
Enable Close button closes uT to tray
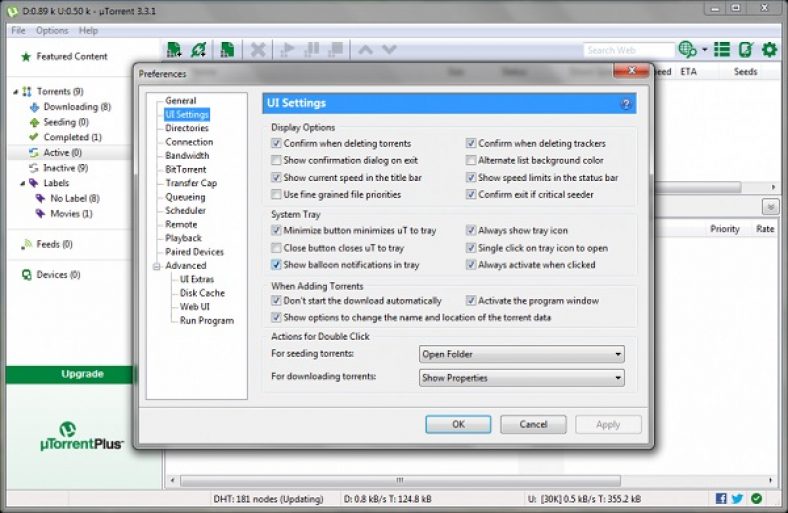point(276,248)
